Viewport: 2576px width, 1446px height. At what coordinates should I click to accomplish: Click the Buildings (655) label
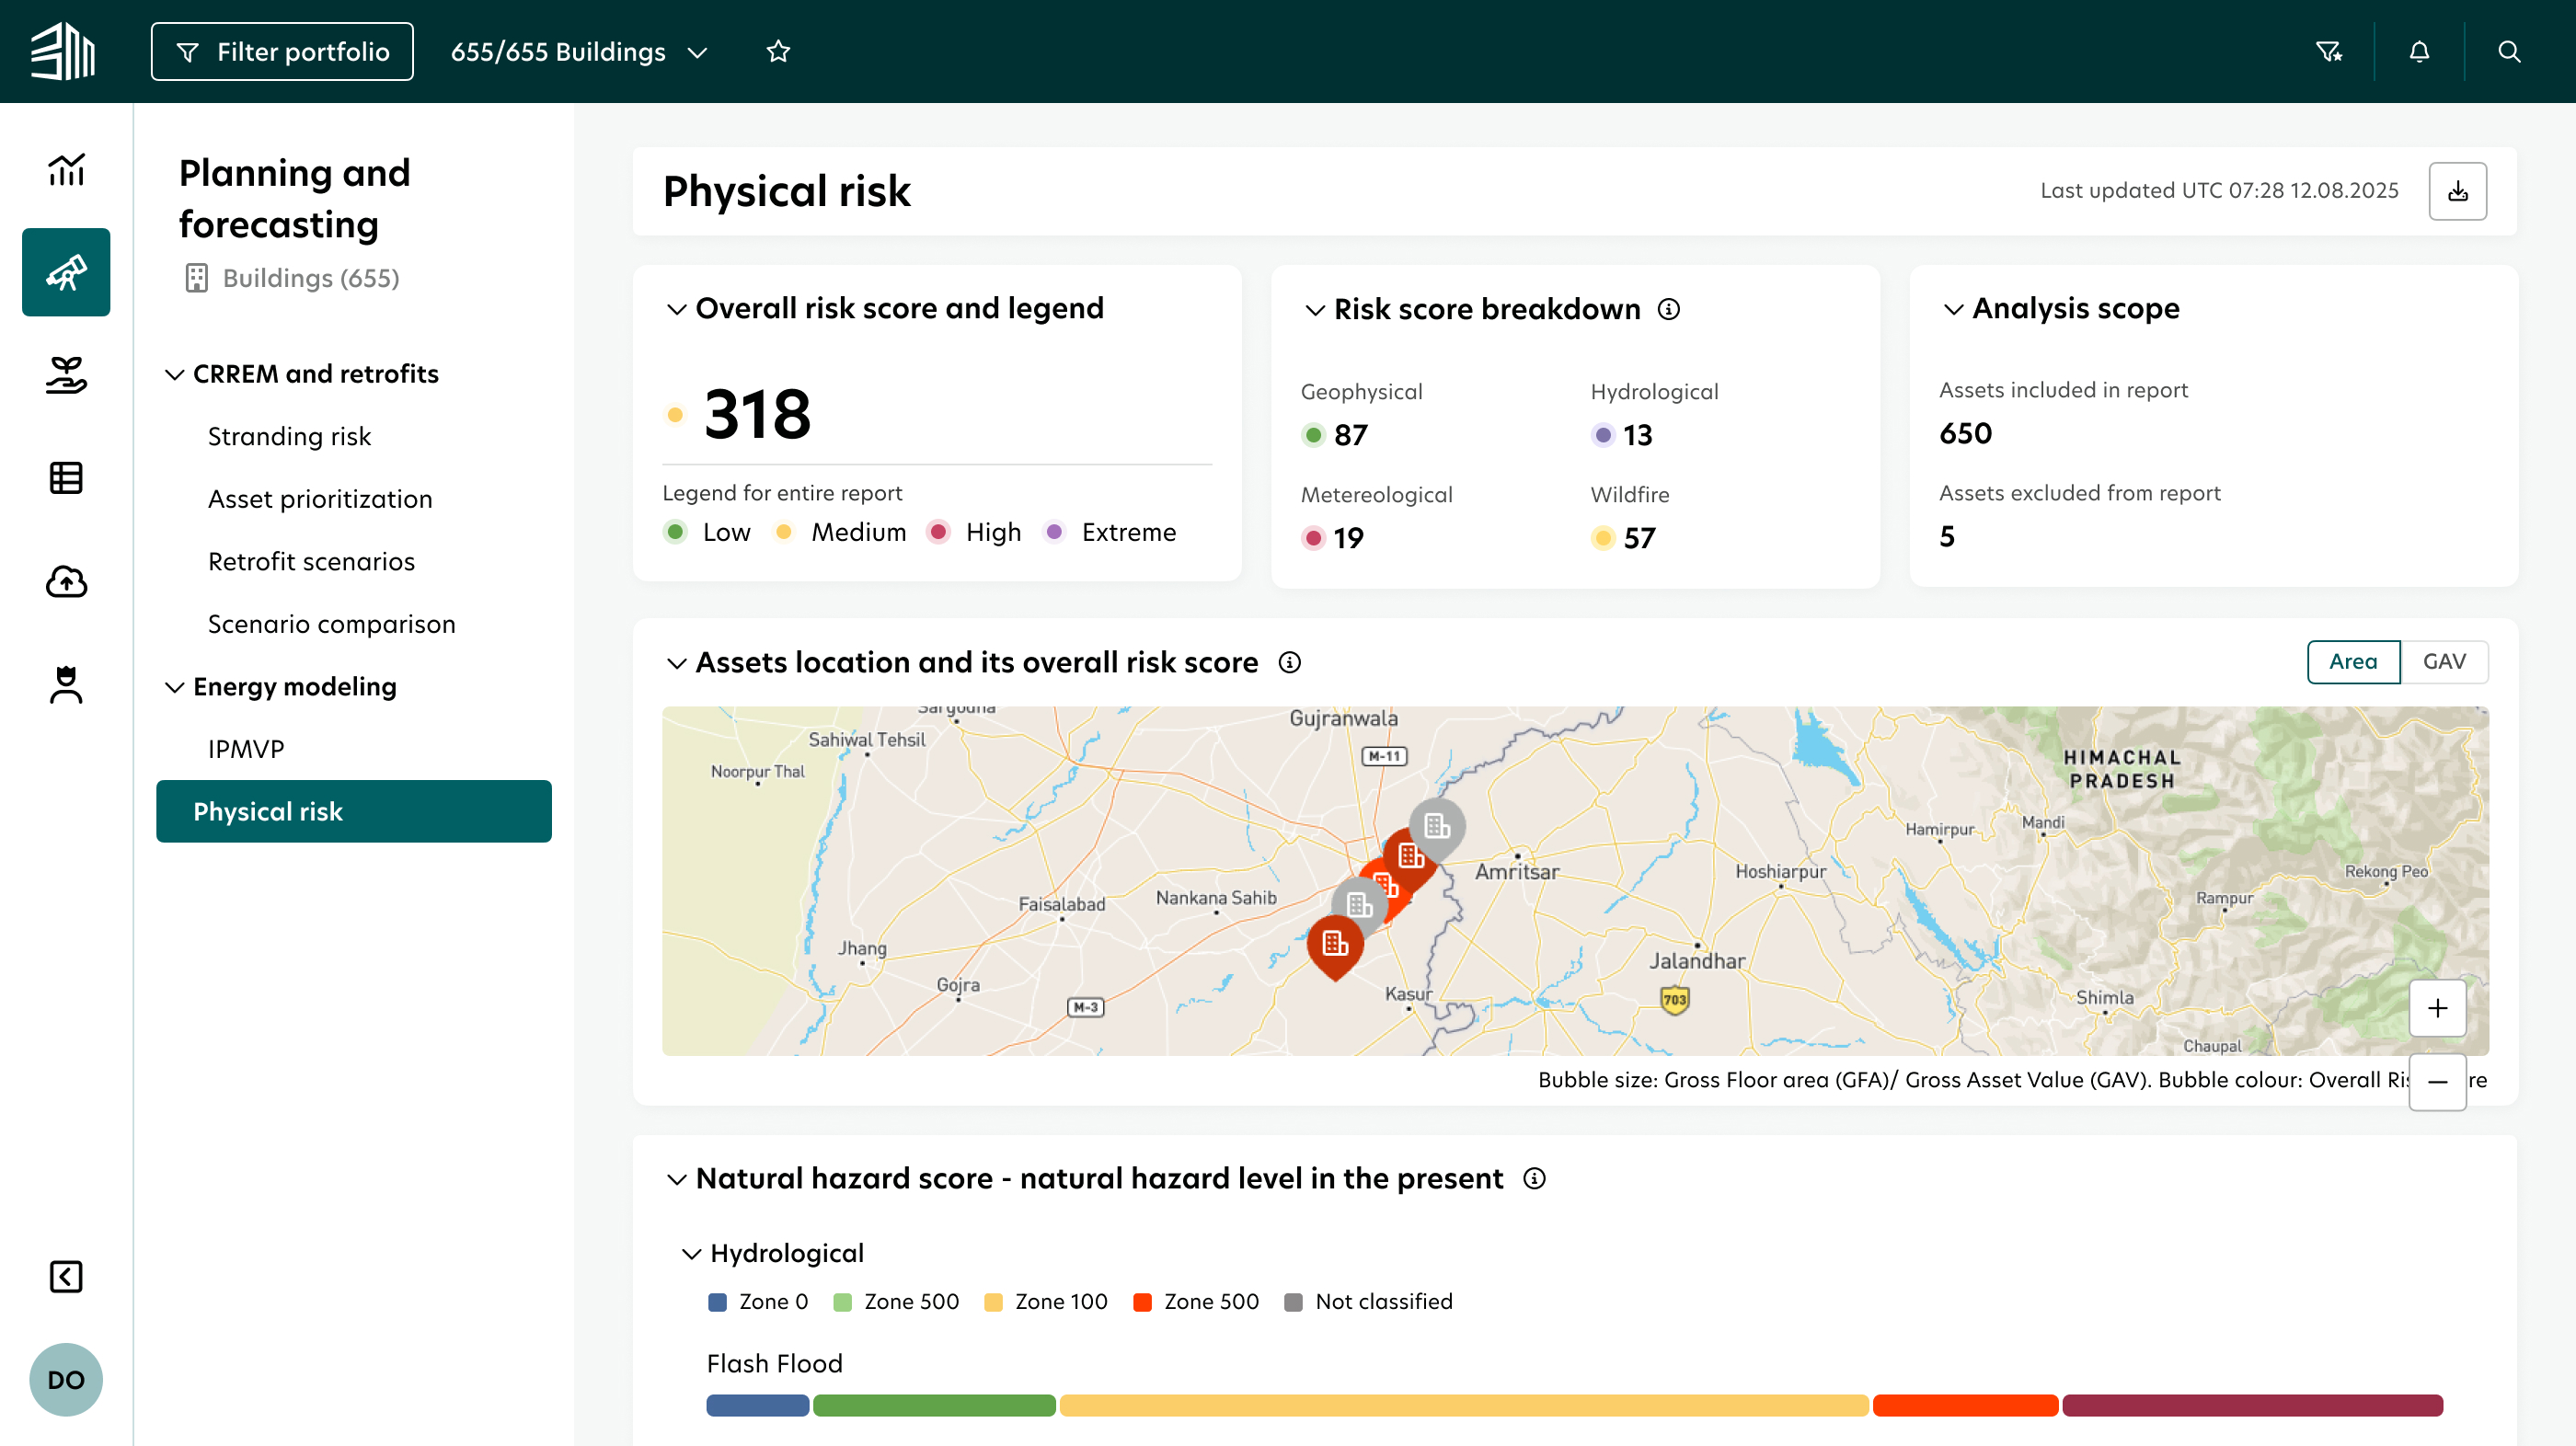click(311, 278)
